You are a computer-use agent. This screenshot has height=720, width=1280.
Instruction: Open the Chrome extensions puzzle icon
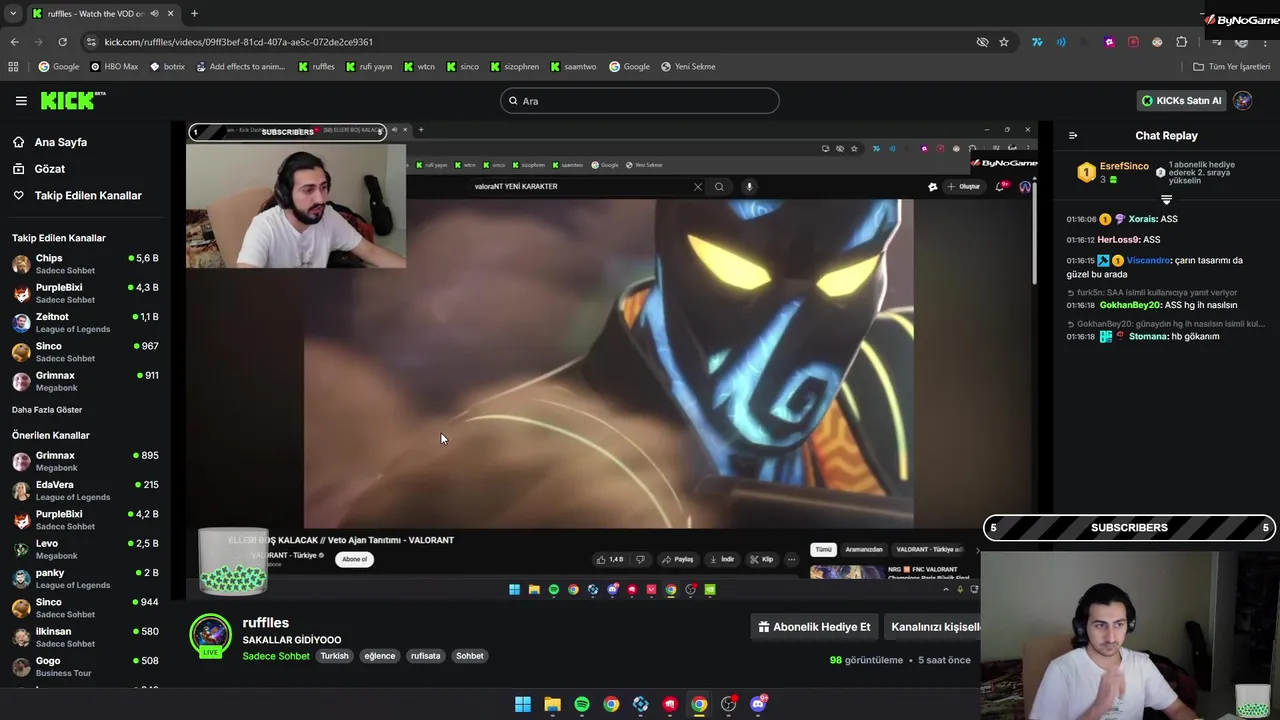click(x=1182, y=42)
